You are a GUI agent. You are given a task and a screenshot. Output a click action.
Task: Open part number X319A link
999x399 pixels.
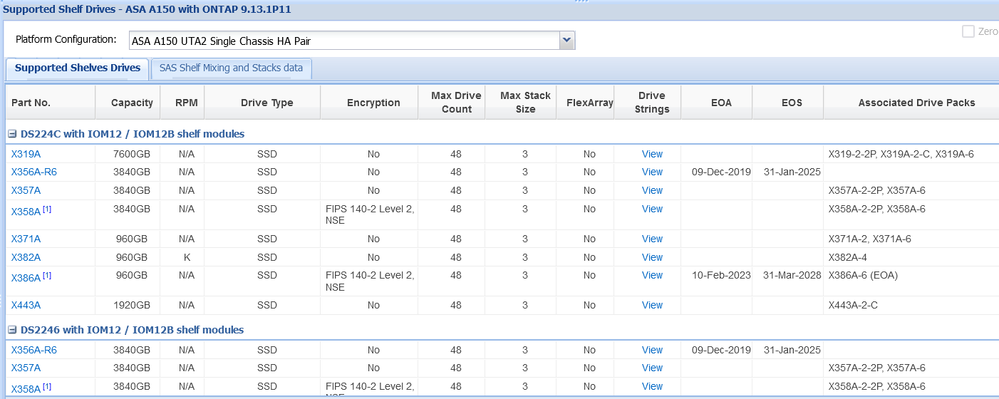point(26,154)
